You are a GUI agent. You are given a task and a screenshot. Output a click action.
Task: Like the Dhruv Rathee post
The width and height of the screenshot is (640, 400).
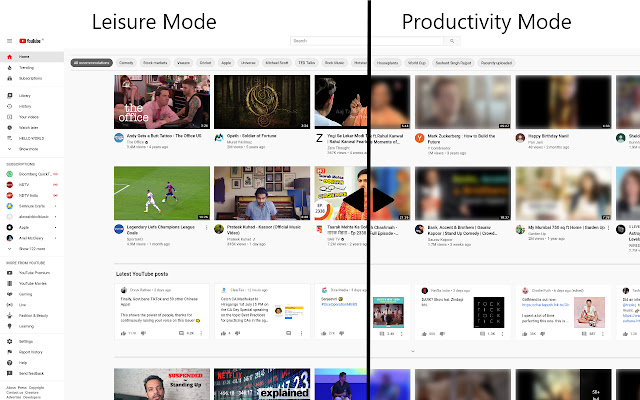[124, 333]
